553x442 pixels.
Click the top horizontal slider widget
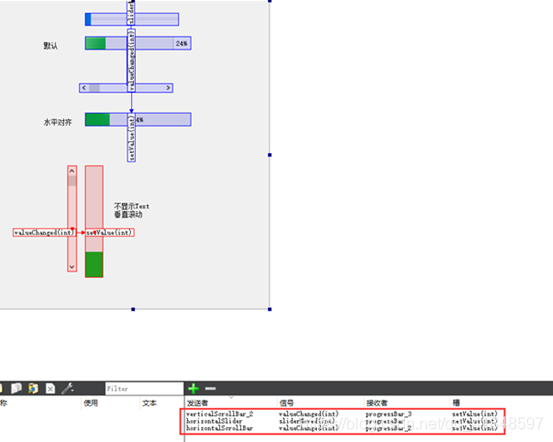point(132,19)
